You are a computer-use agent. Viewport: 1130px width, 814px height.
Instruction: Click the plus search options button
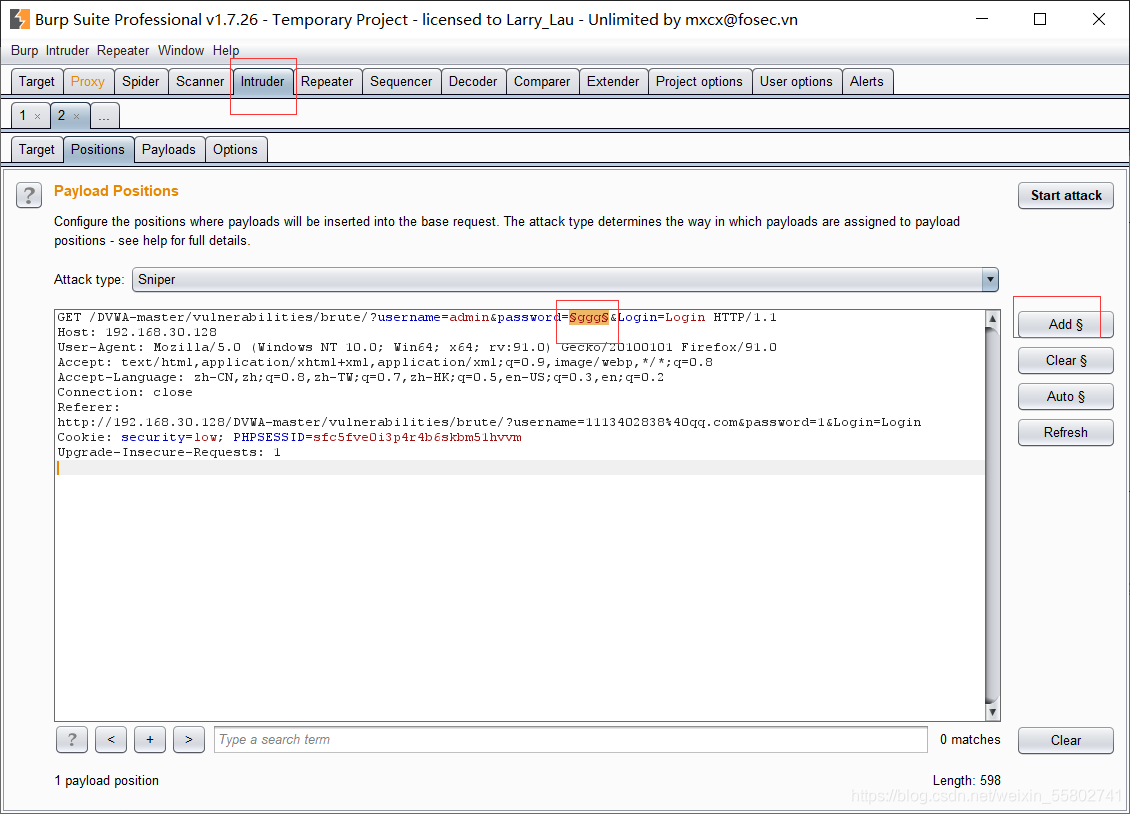tap(150, 739)
